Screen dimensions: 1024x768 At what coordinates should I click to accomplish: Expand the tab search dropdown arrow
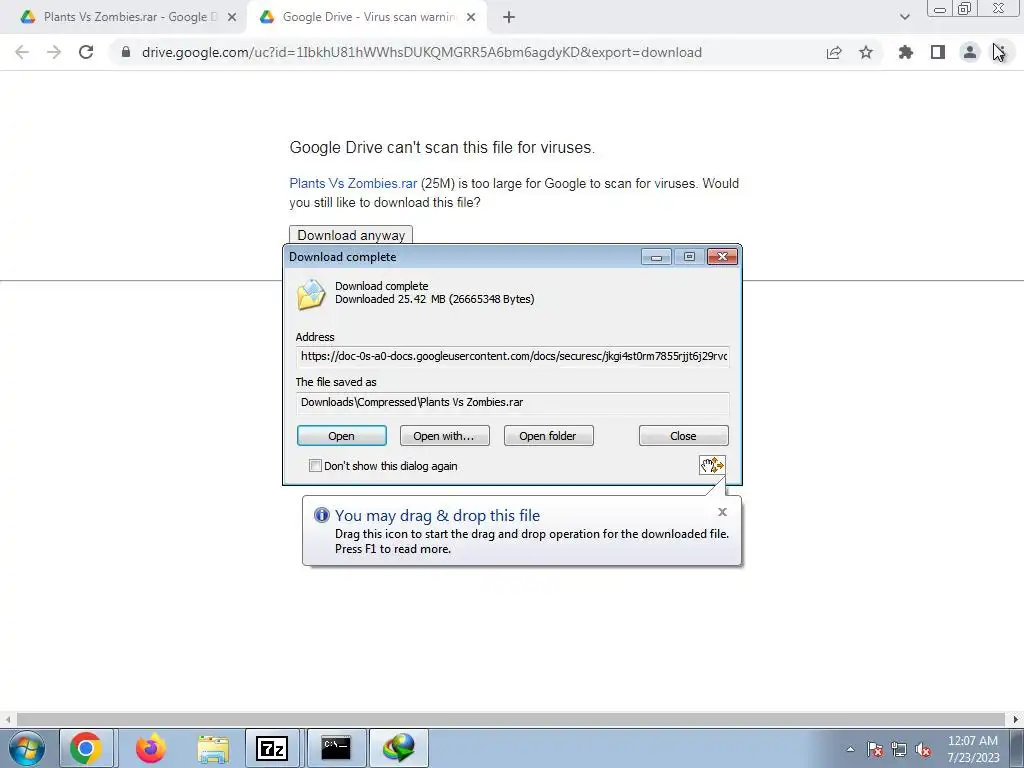tap(904, 18)
